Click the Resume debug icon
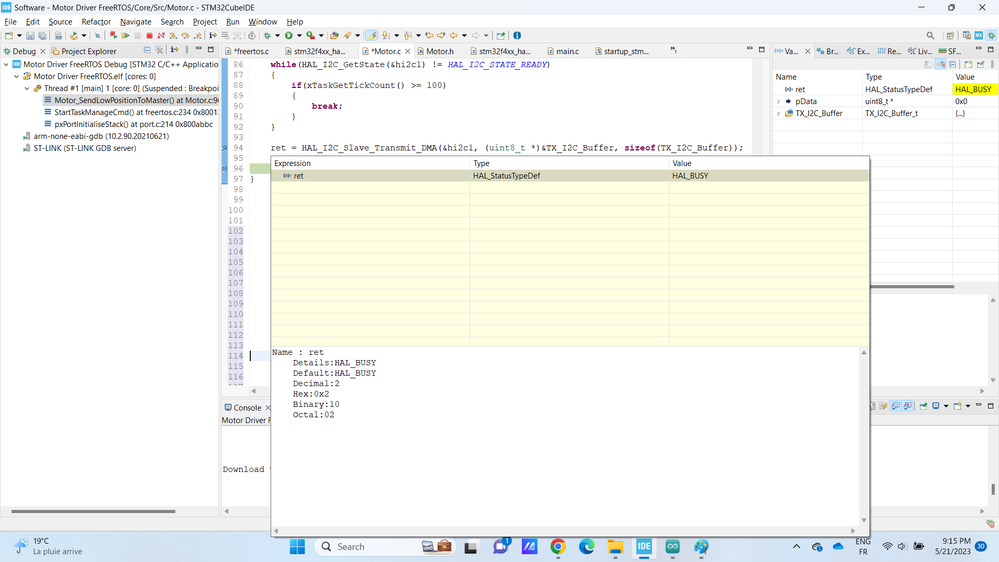This screenshot has height=562, width=999. click(125, 36)
